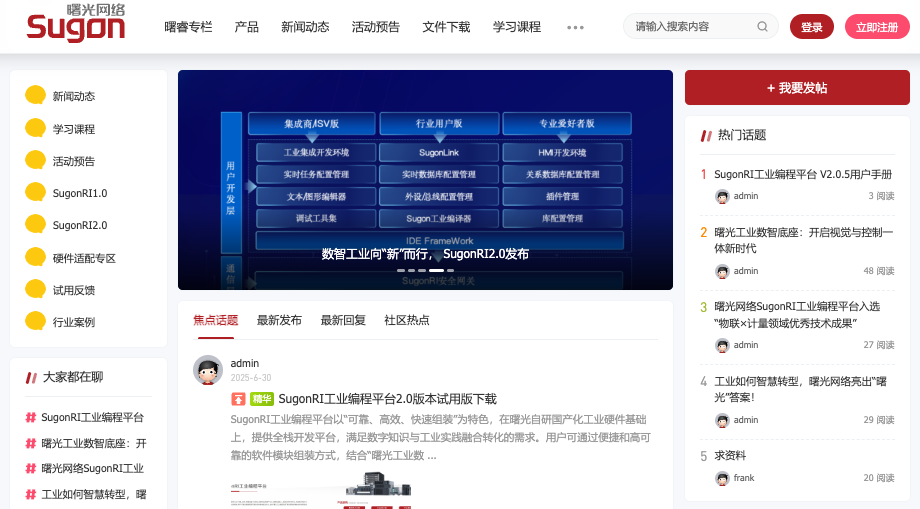Open 曙睿专栏 in top navigation
The image size is (920, 509).
pyautogui.click(x=188, y=27)
